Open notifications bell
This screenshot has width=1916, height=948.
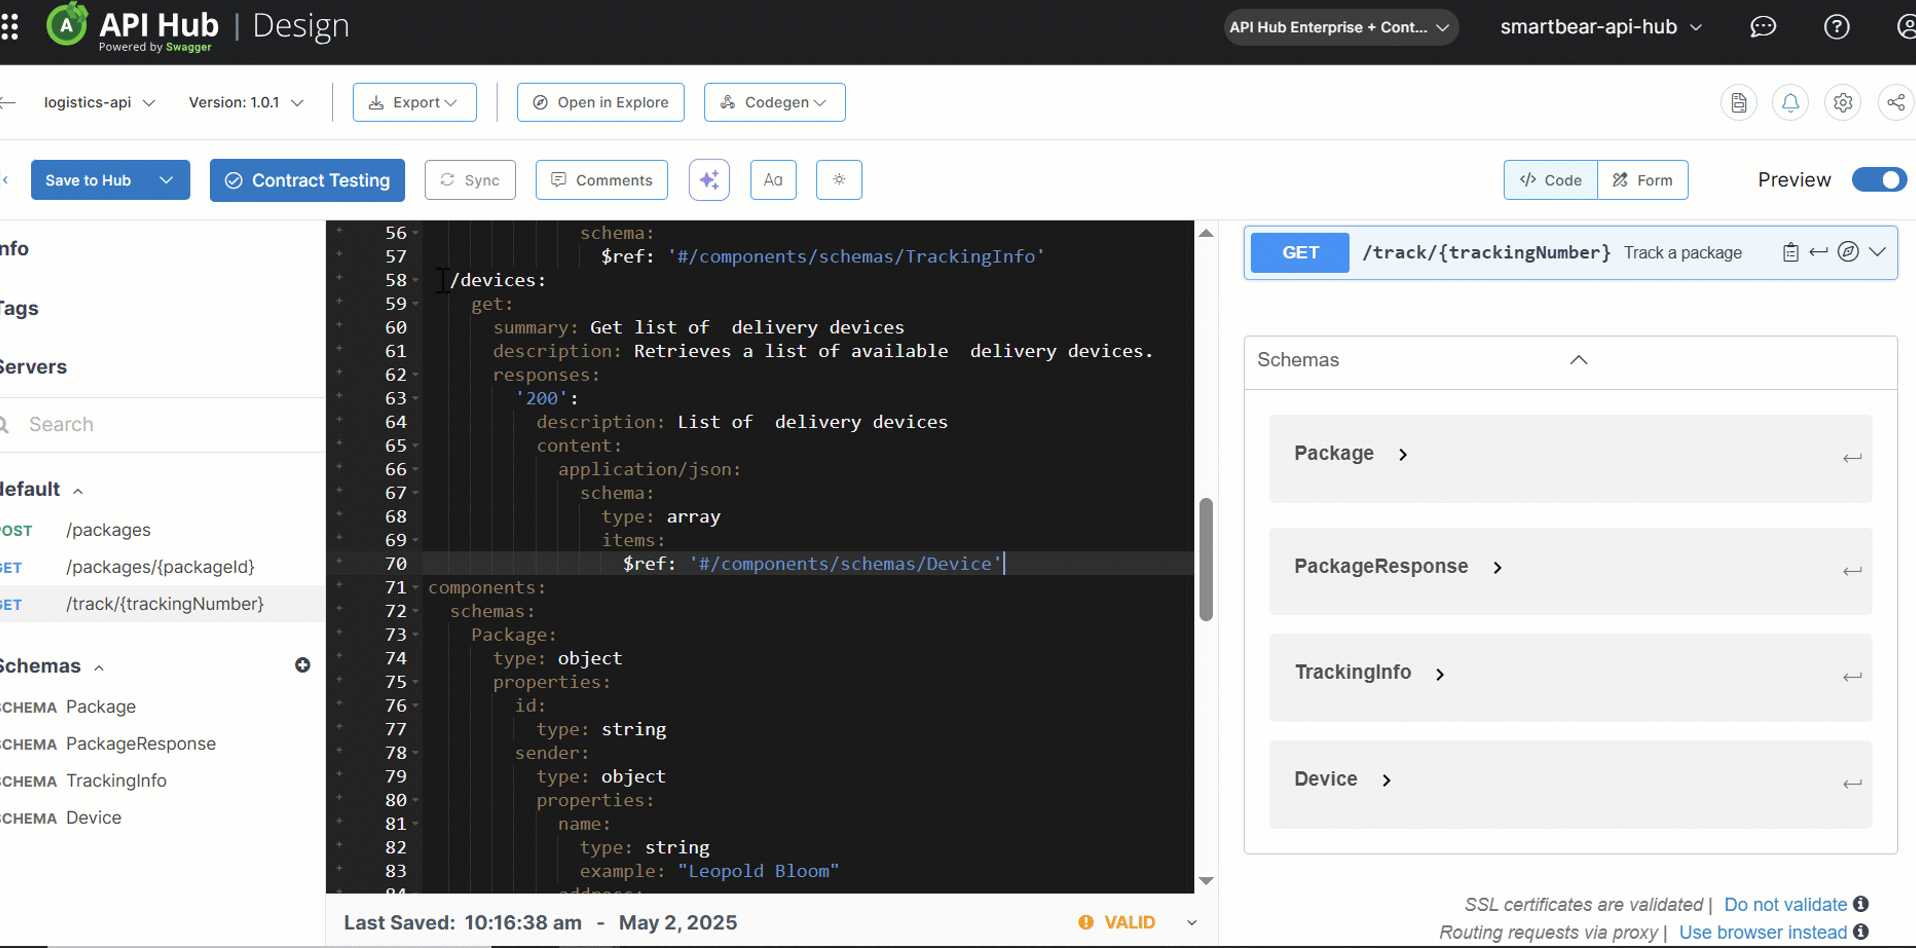pyautogui.click(x=1790, y=103)
